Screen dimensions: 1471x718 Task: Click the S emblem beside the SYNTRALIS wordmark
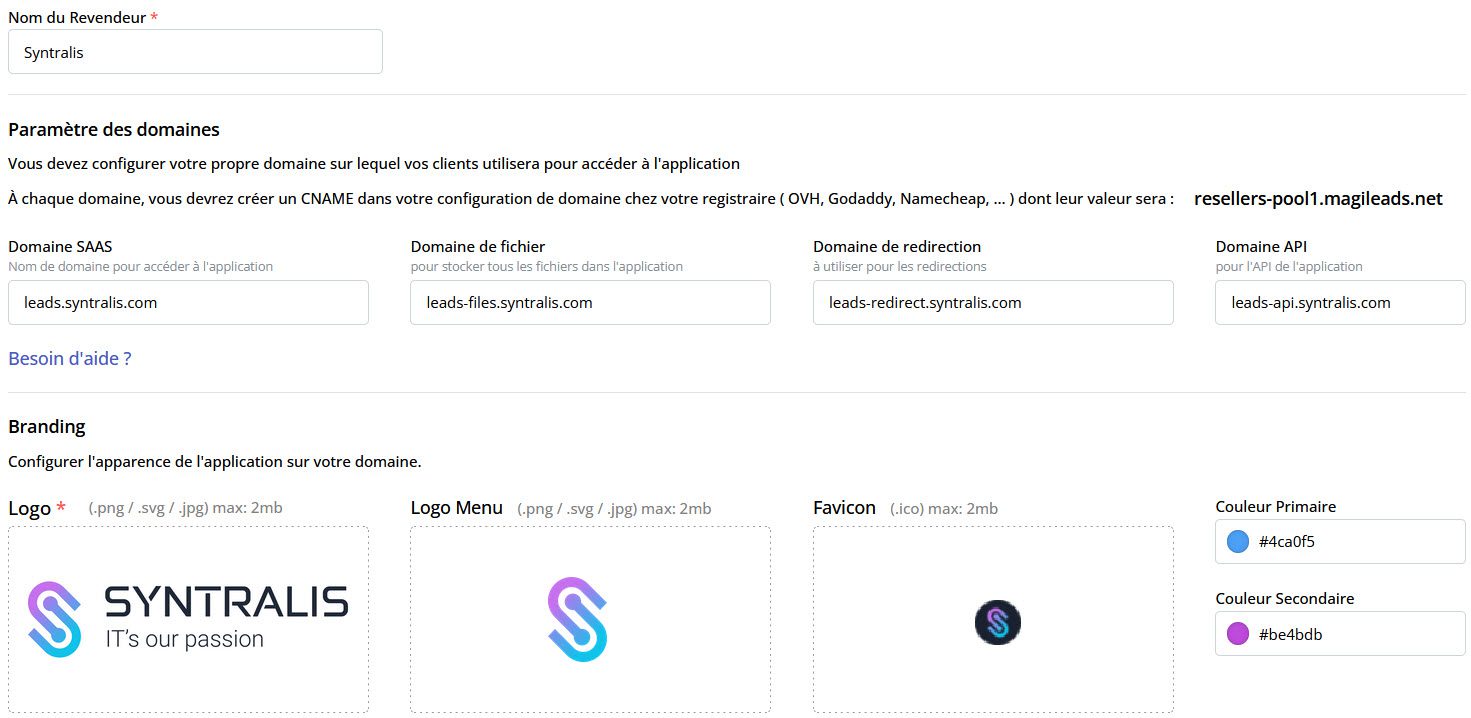(x=55, y=619)
